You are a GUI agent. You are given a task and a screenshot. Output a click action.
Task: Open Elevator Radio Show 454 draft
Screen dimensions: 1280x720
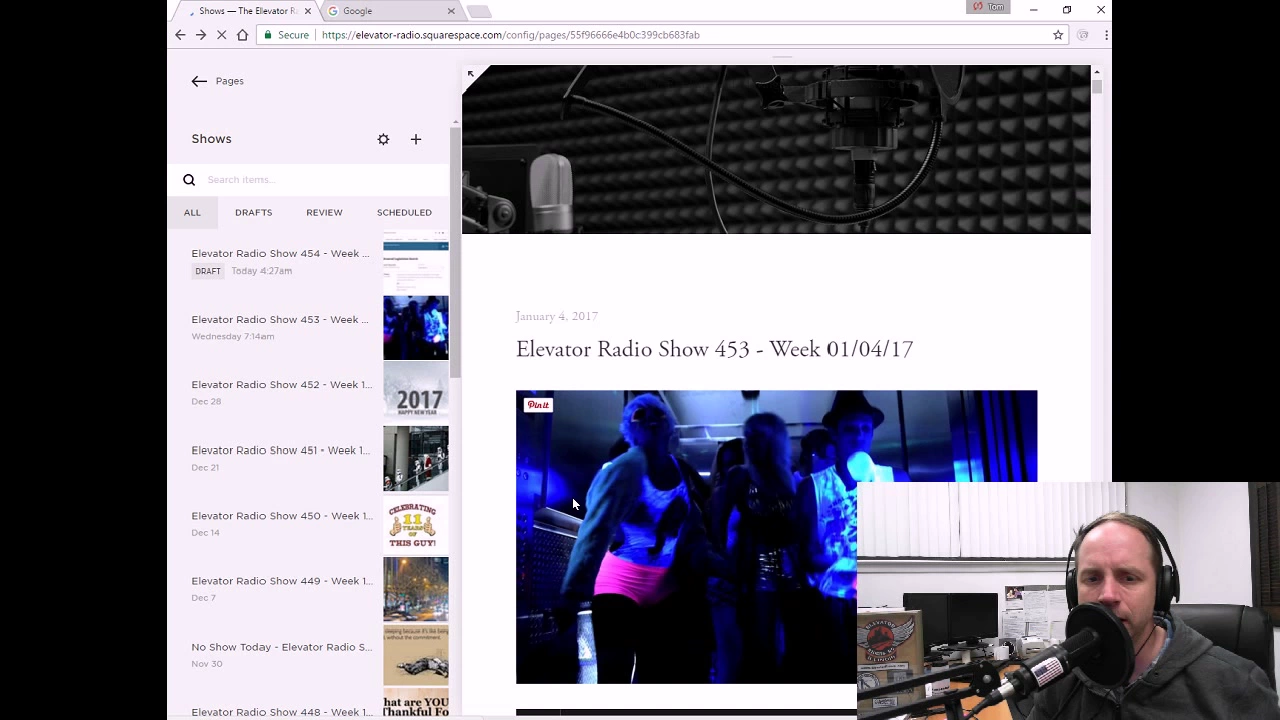coord(308,262)
